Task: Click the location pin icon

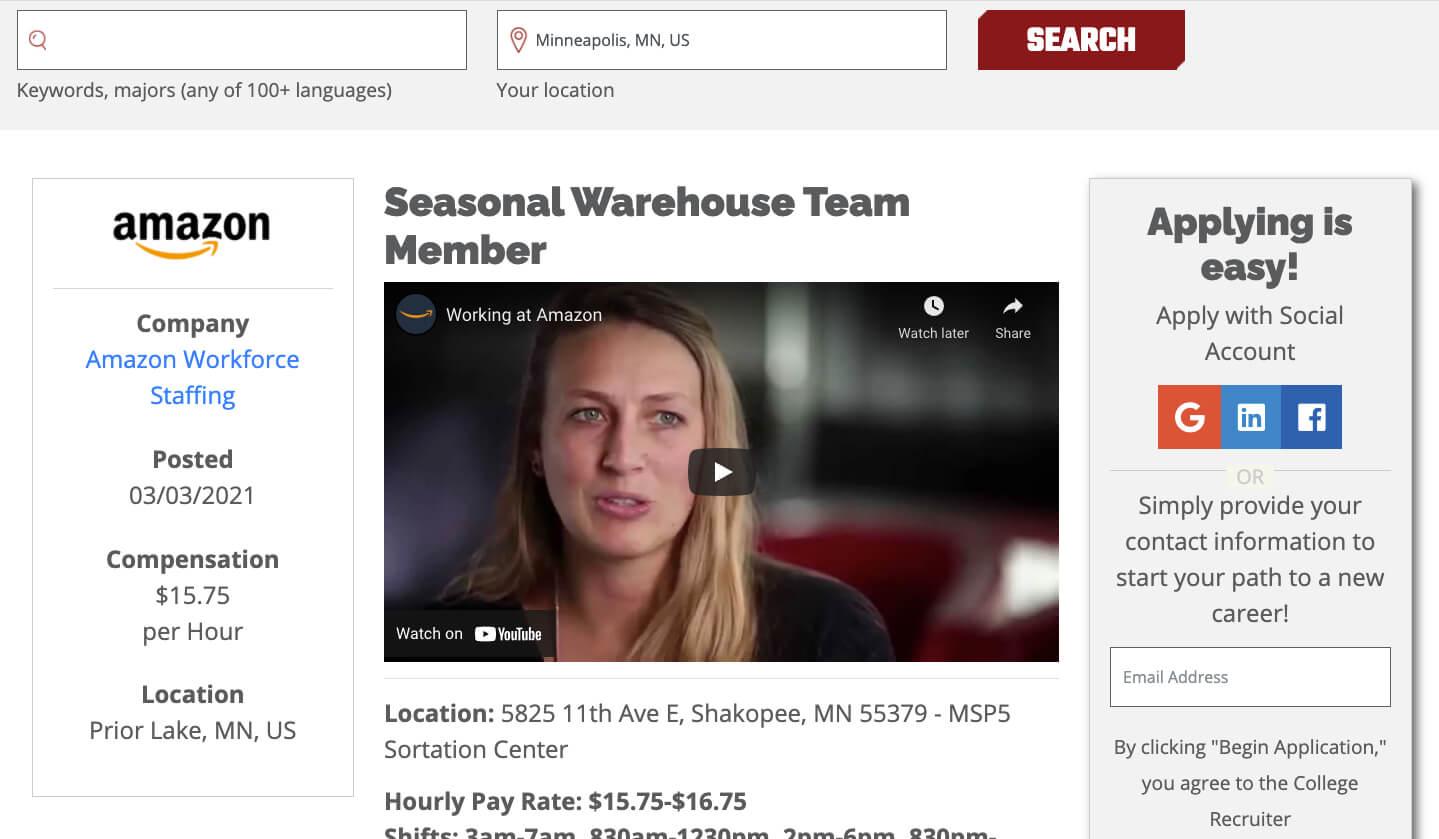Action: coord(518,40)
